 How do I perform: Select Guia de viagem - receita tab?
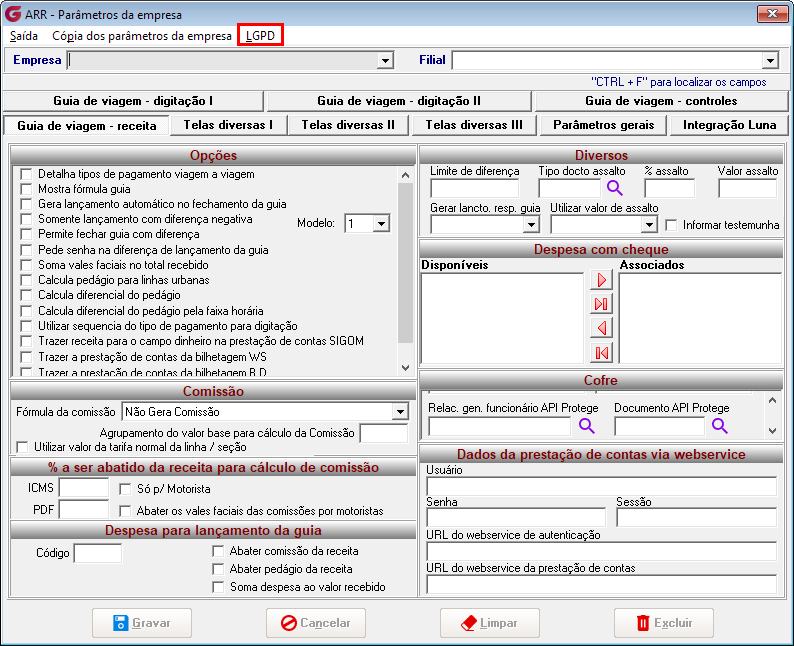click(x=87, y=126)
